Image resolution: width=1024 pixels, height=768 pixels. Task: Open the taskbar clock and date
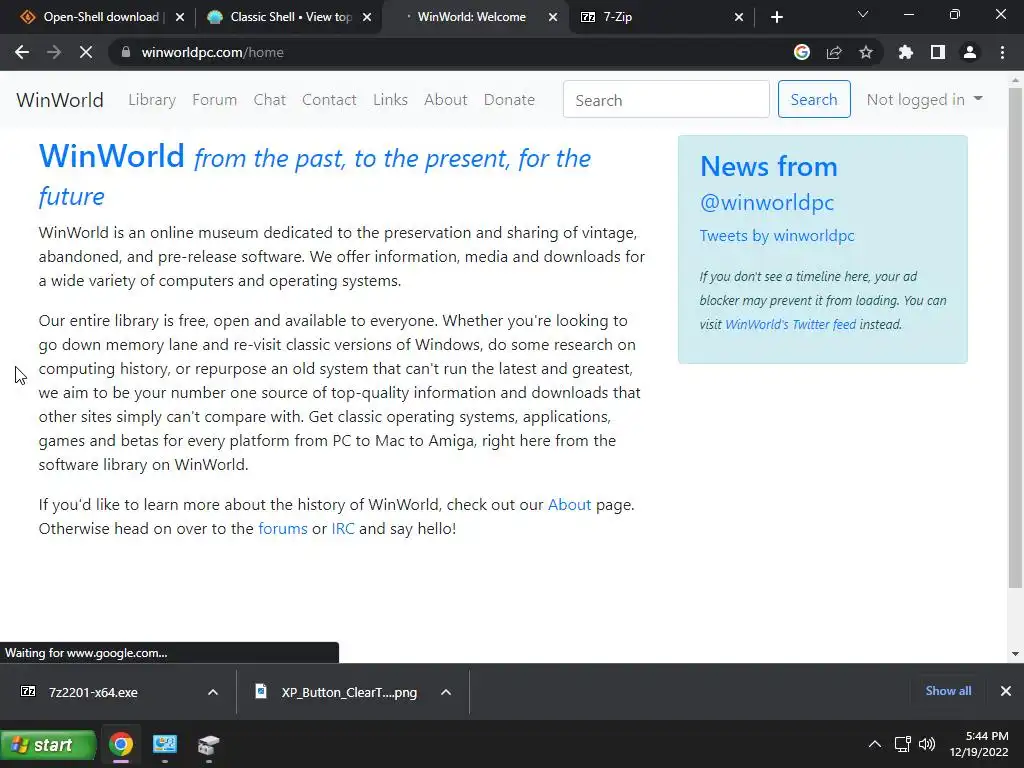click(x=979, y=744)
